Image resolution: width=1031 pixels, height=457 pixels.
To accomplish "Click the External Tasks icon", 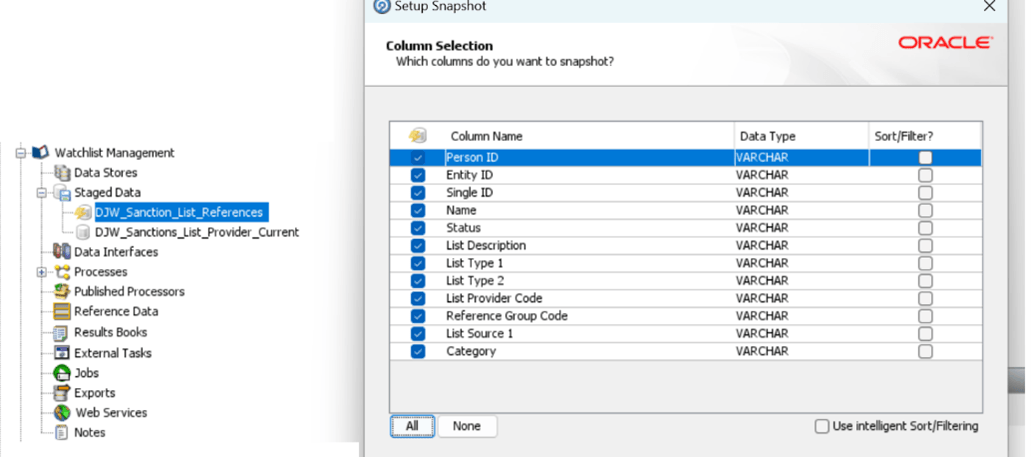I will (x=62, y=353).
